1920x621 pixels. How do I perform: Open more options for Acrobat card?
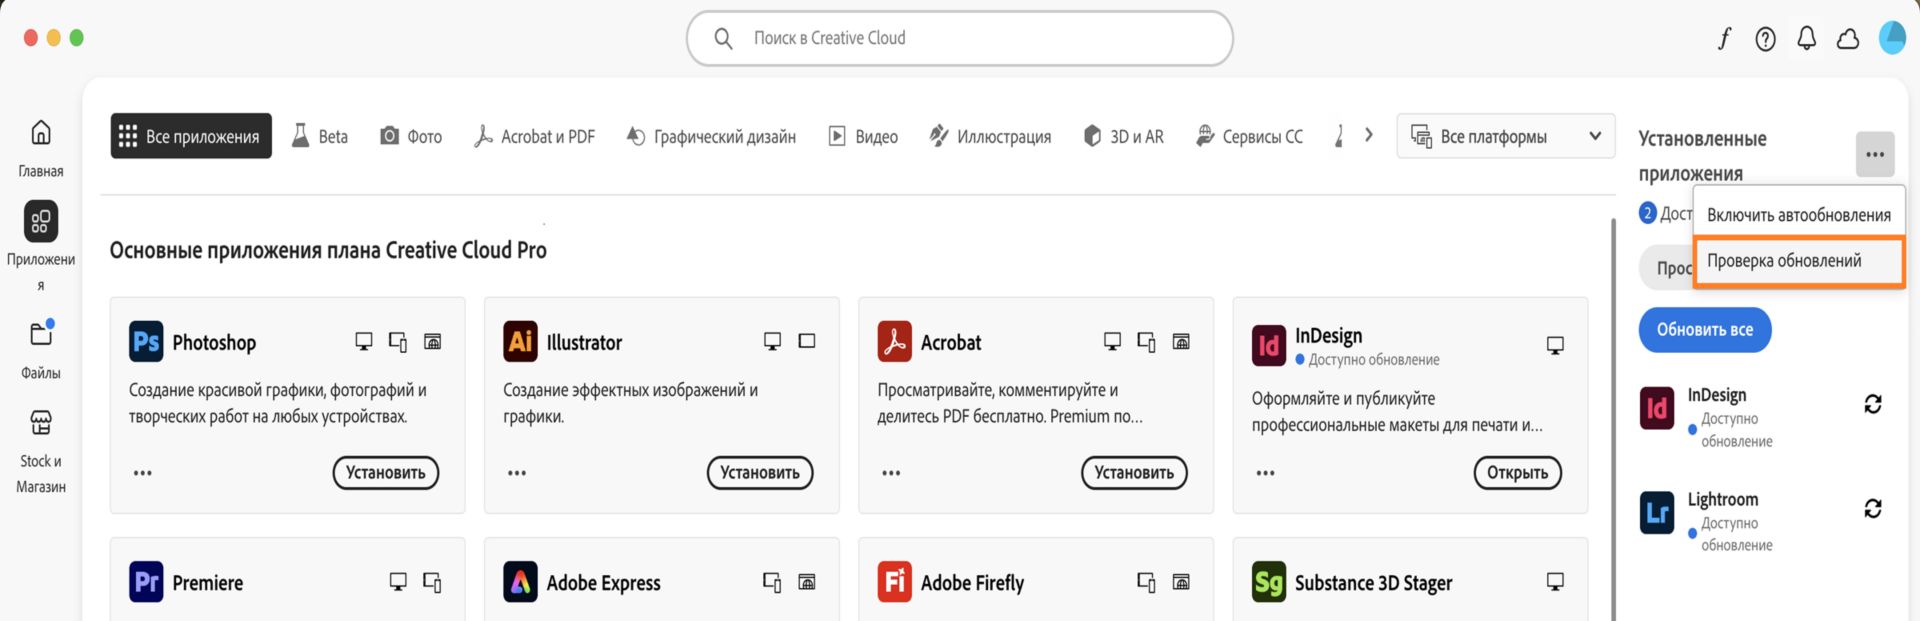pyautogui.click(x=891, y=473)
